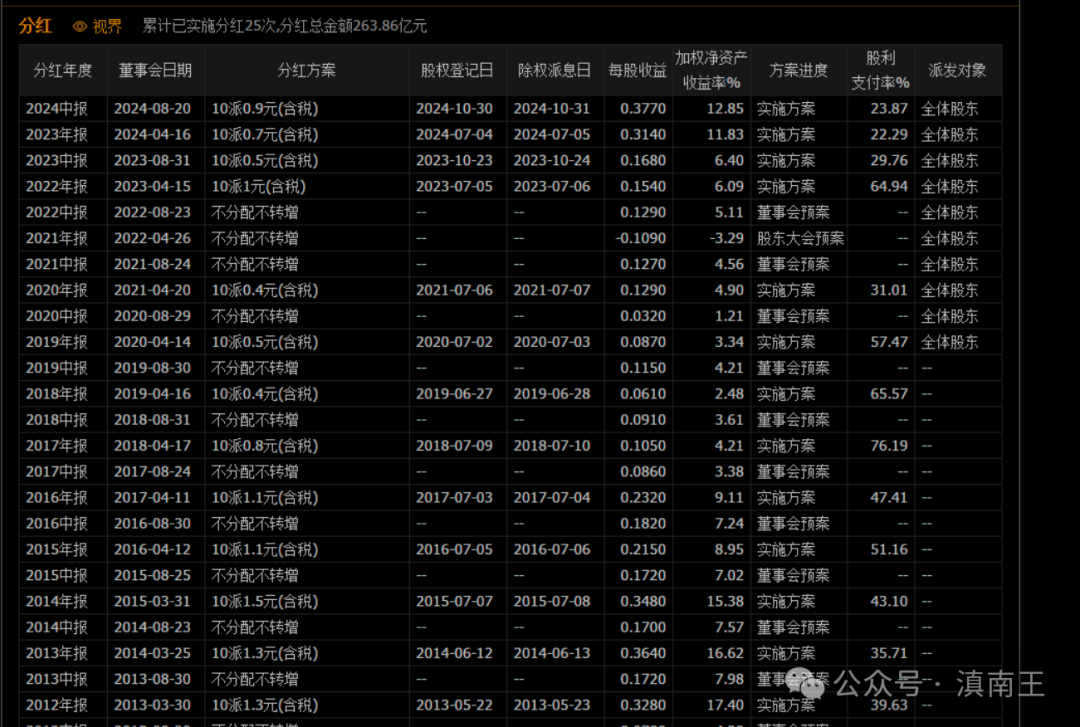Select the 2018年报 row label

56,394
